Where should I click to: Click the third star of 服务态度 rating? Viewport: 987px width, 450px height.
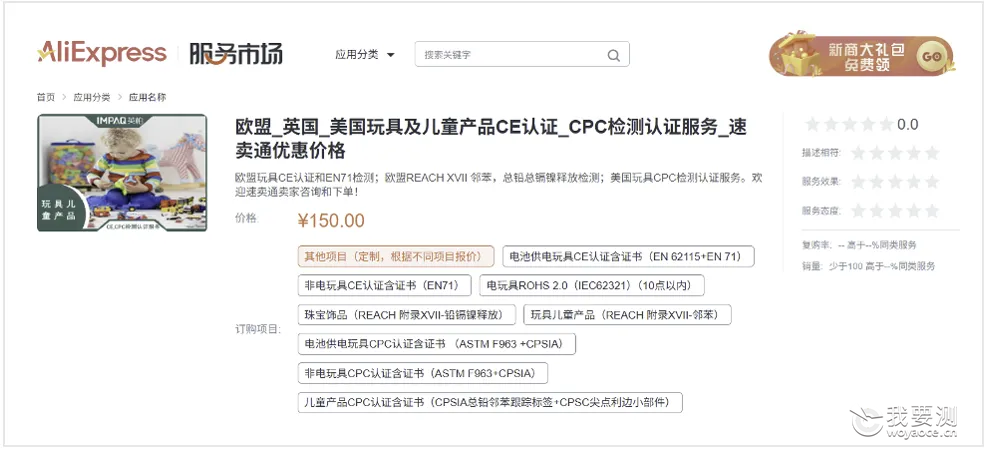[895, 211]
